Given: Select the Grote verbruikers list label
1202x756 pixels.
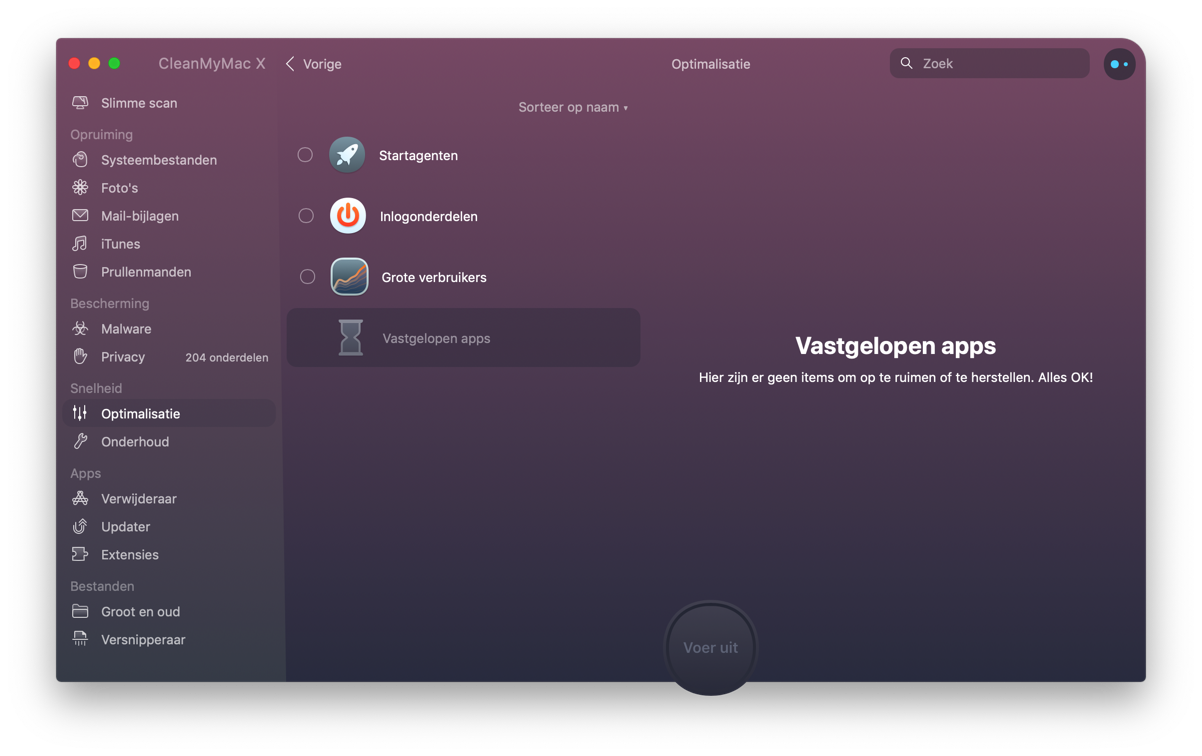Looking at the screenshot, I should [x=434, y=278].
